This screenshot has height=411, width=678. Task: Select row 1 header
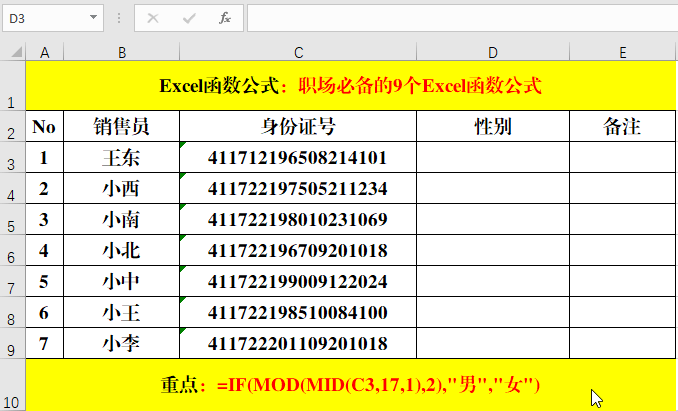pyautogui.click(x=13, y=86)
